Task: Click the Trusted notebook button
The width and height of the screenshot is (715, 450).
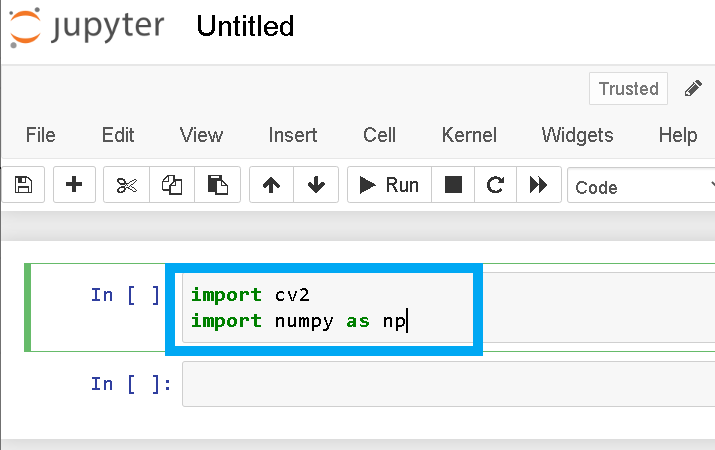Action: tap(628, 88)
